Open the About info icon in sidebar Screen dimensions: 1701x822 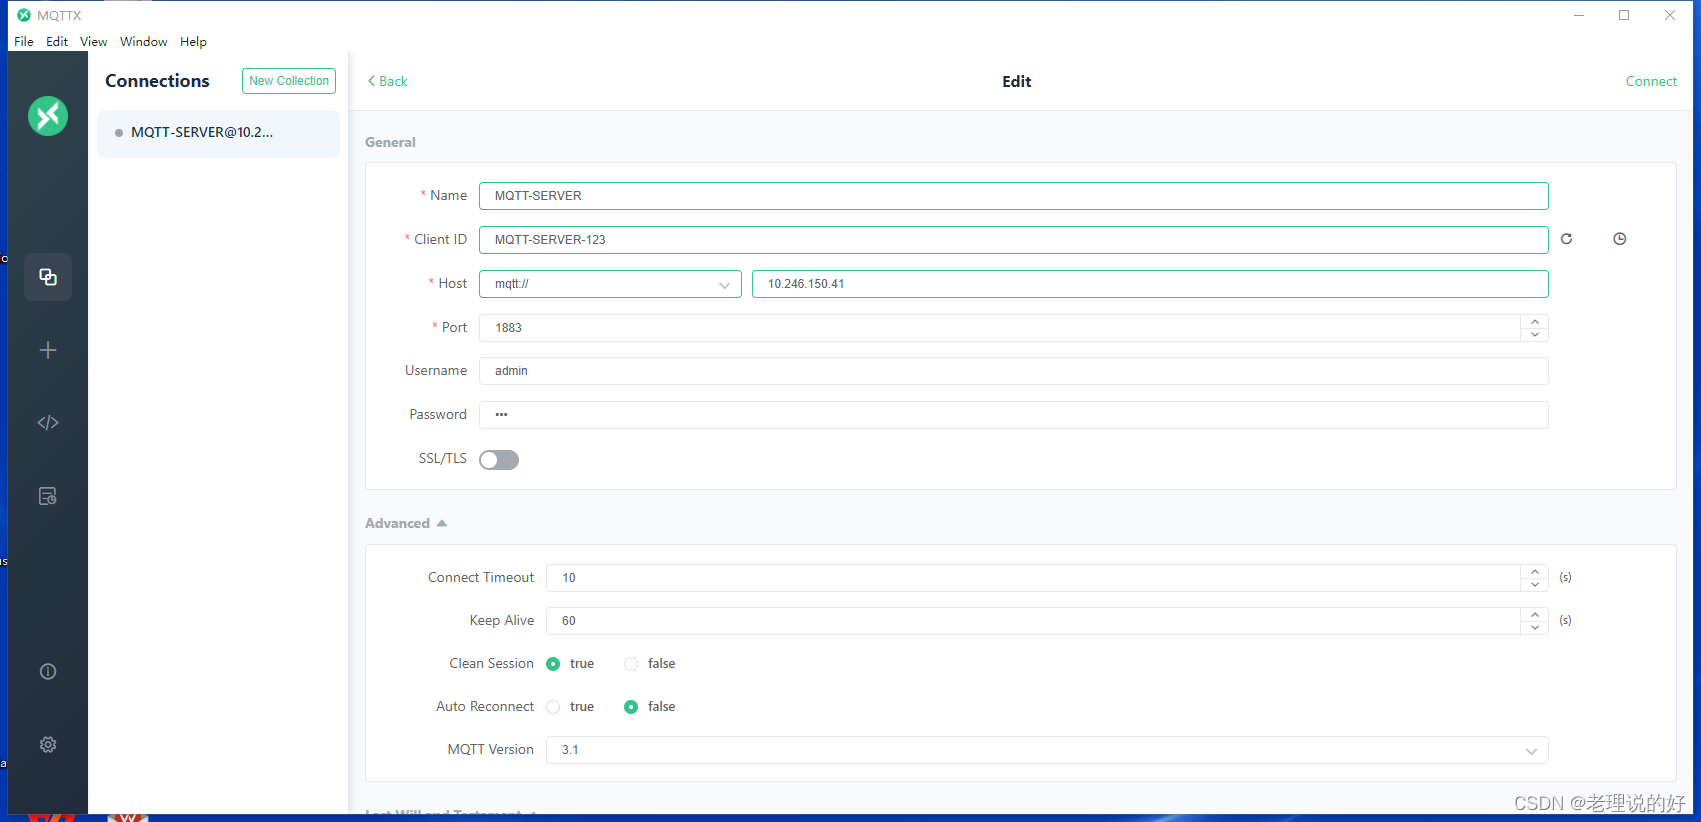click(x=48, y=671)
